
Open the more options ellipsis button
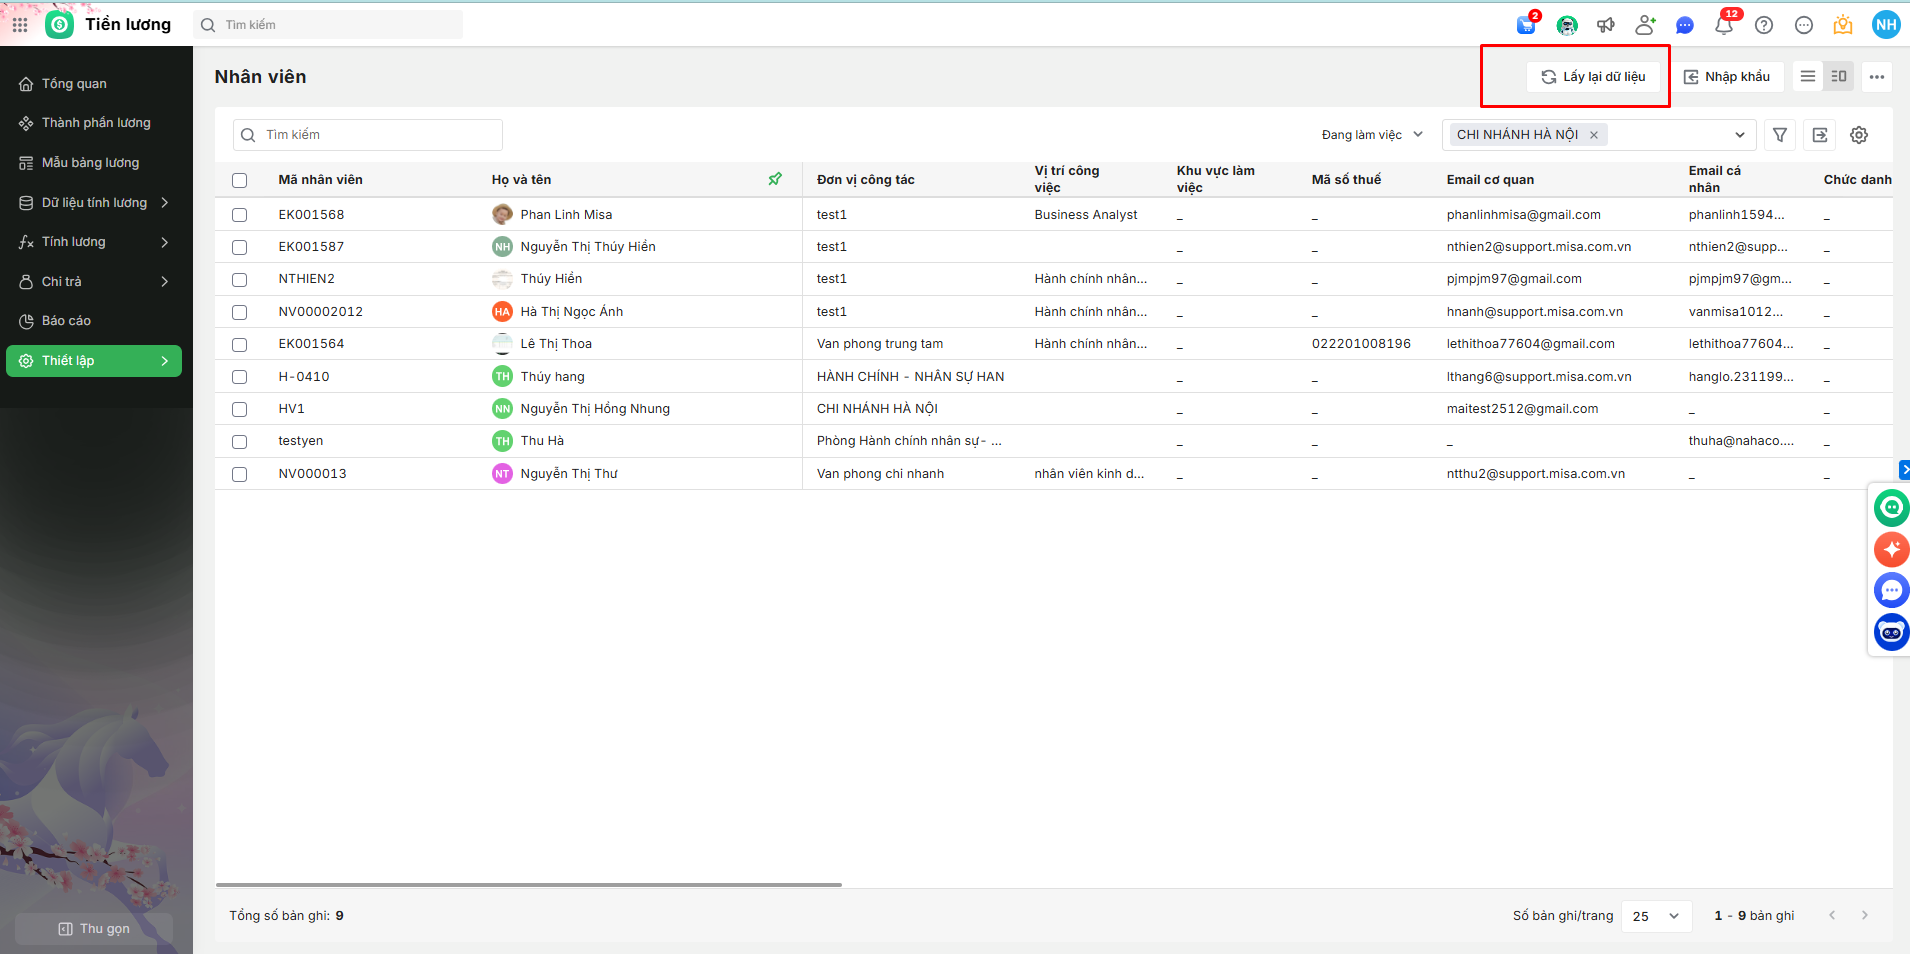[x=1877, y=76]
